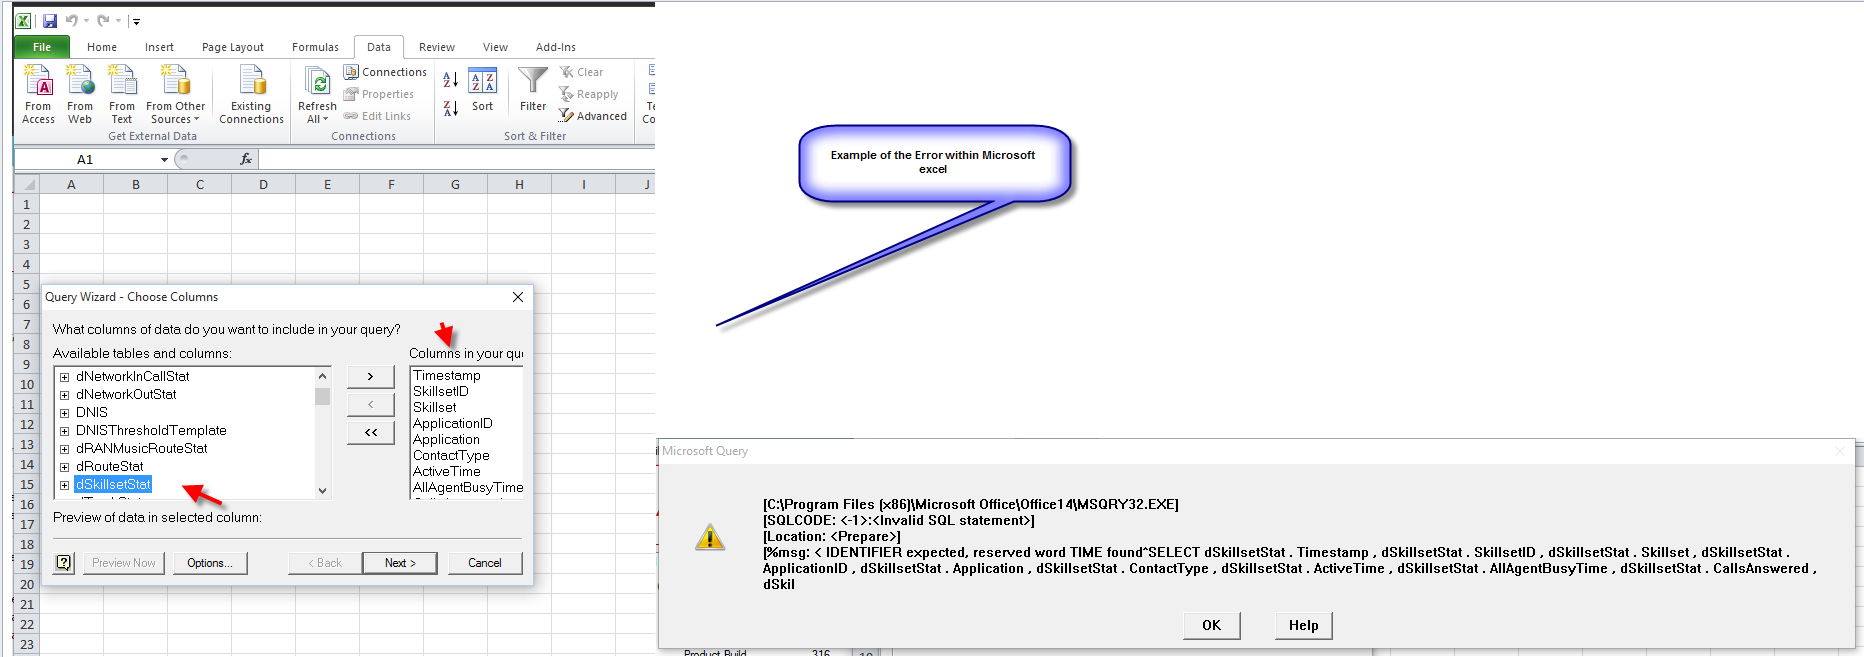Switch to the Add-Ins tab
The image size is (1864, 657).
click(x=556, y=47)
